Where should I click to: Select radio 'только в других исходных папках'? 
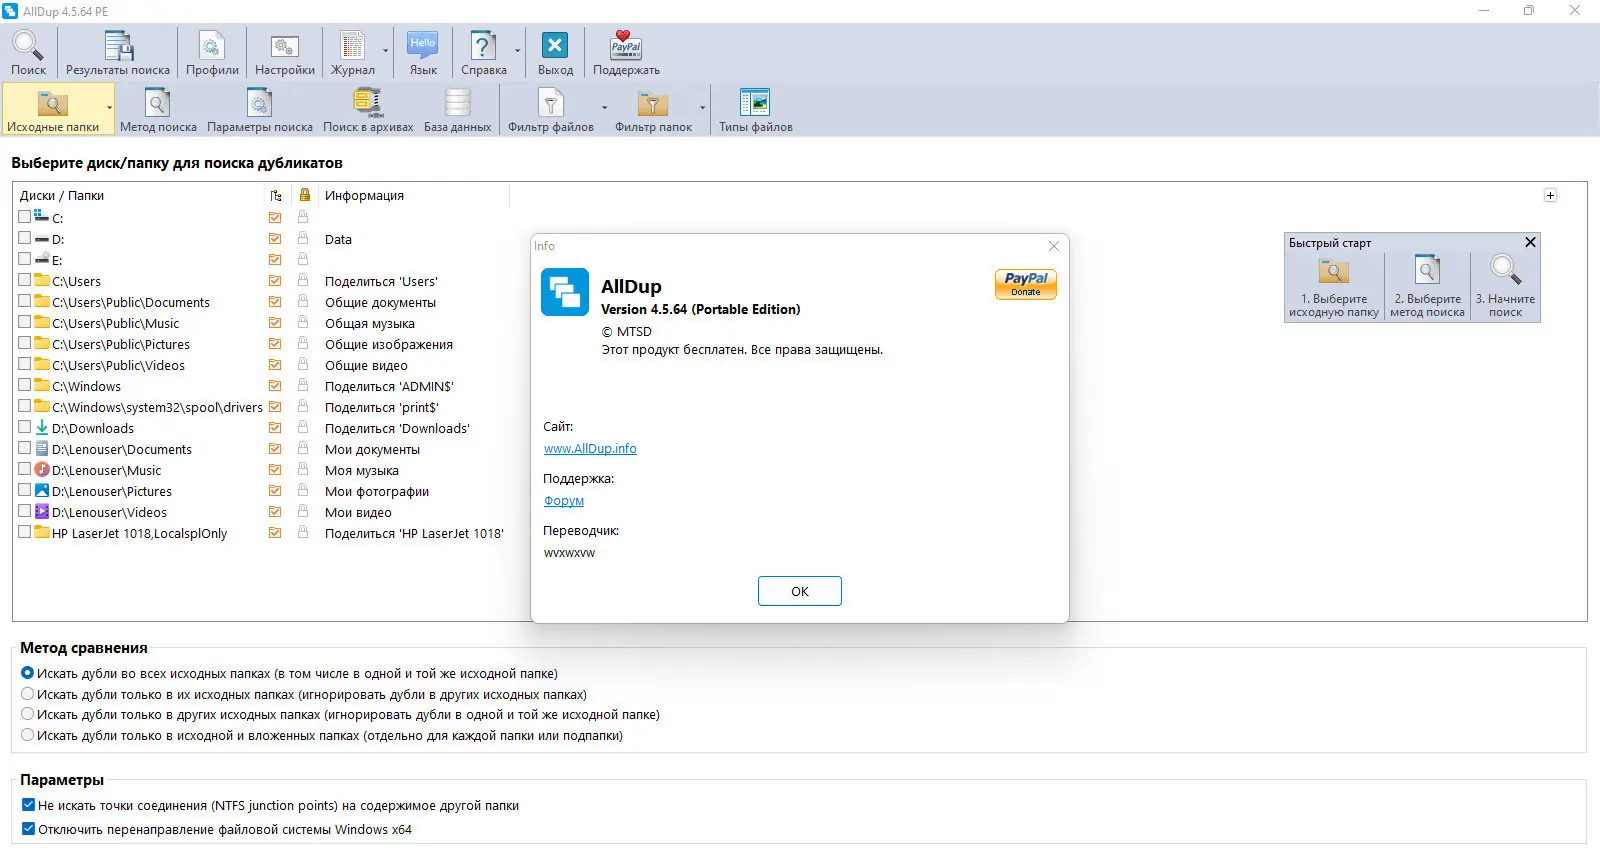(28, 714)
